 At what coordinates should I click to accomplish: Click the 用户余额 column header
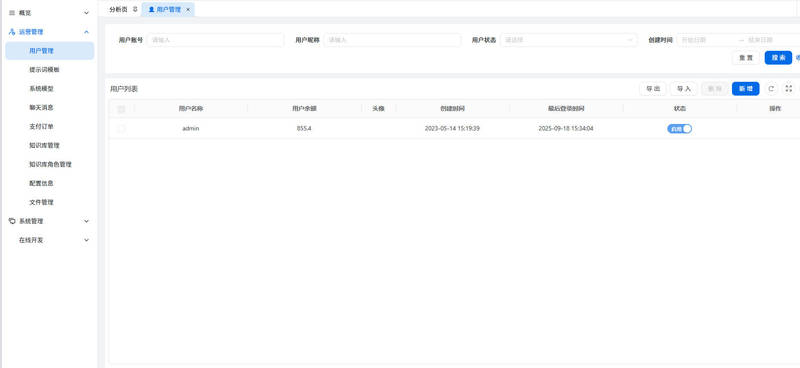tap(304, 109)
